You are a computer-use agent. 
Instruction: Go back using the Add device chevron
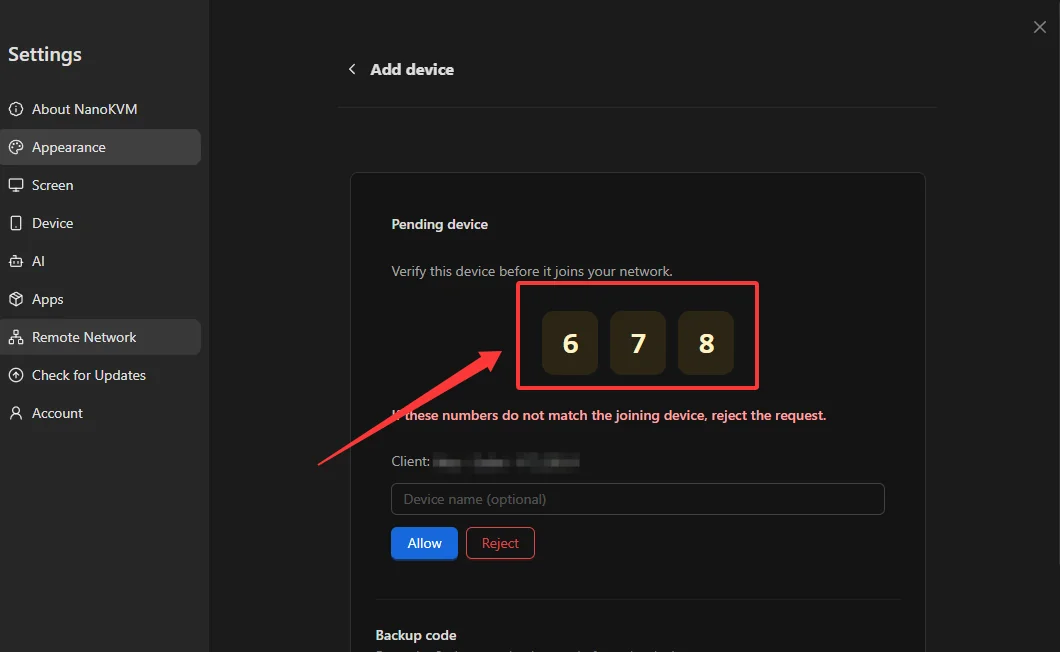pos(352,69)
